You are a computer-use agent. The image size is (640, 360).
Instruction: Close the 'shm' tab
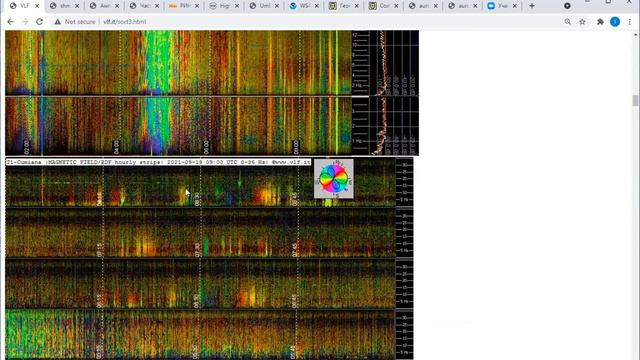coord(77,6)
